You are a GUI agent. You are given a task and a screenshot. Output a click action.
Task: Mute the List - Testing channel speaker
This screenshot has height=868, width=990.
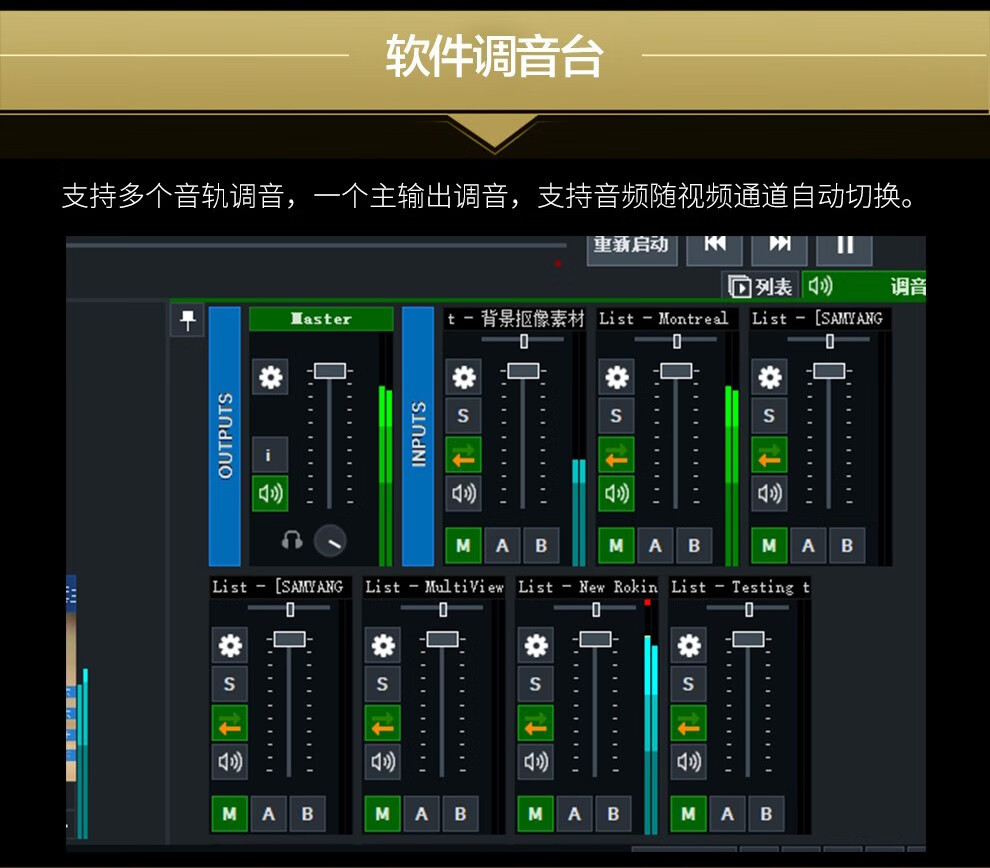point(688,762)
